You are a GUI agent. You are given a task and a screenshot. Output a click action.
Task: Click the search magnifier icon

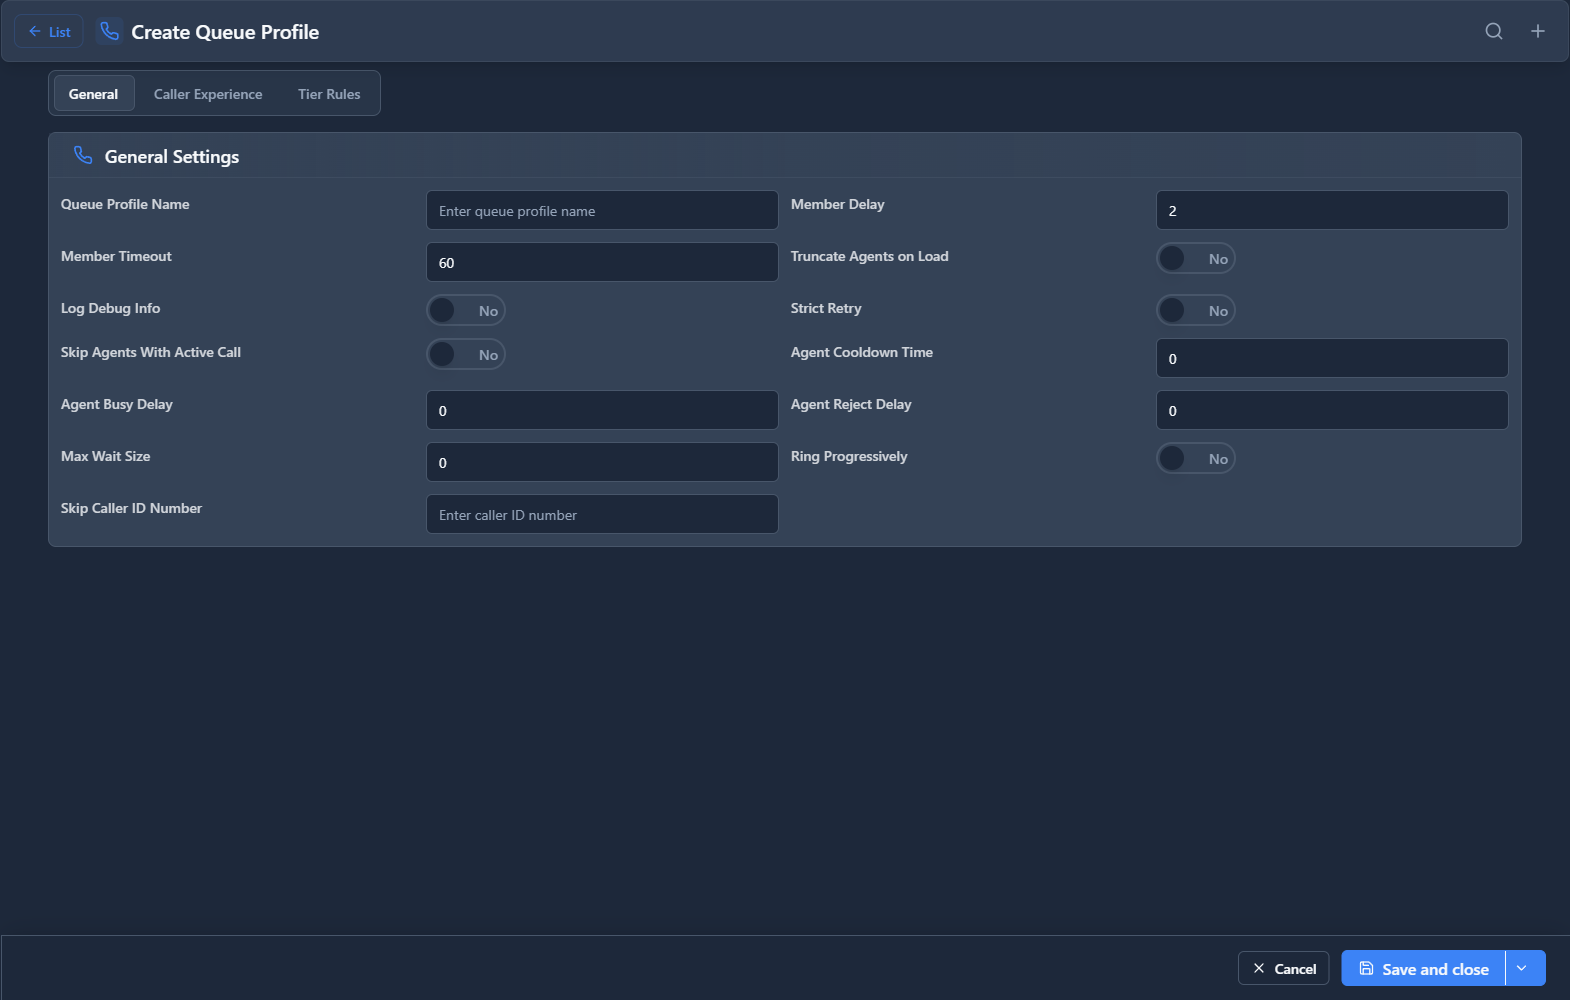pos(1493,31)
